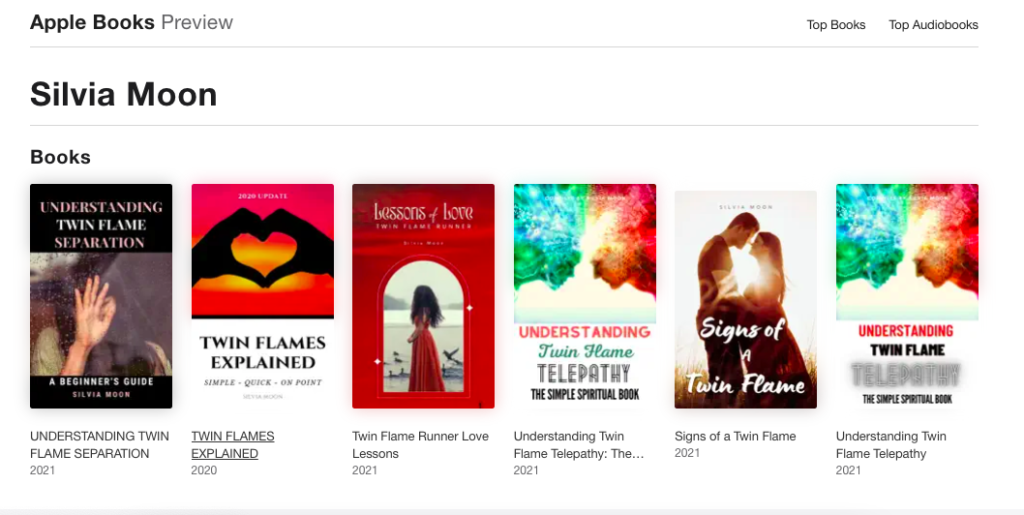Open the Signs of a Twin Flame title link
The width and height of the screenshot is (1024, 515).
735,436
